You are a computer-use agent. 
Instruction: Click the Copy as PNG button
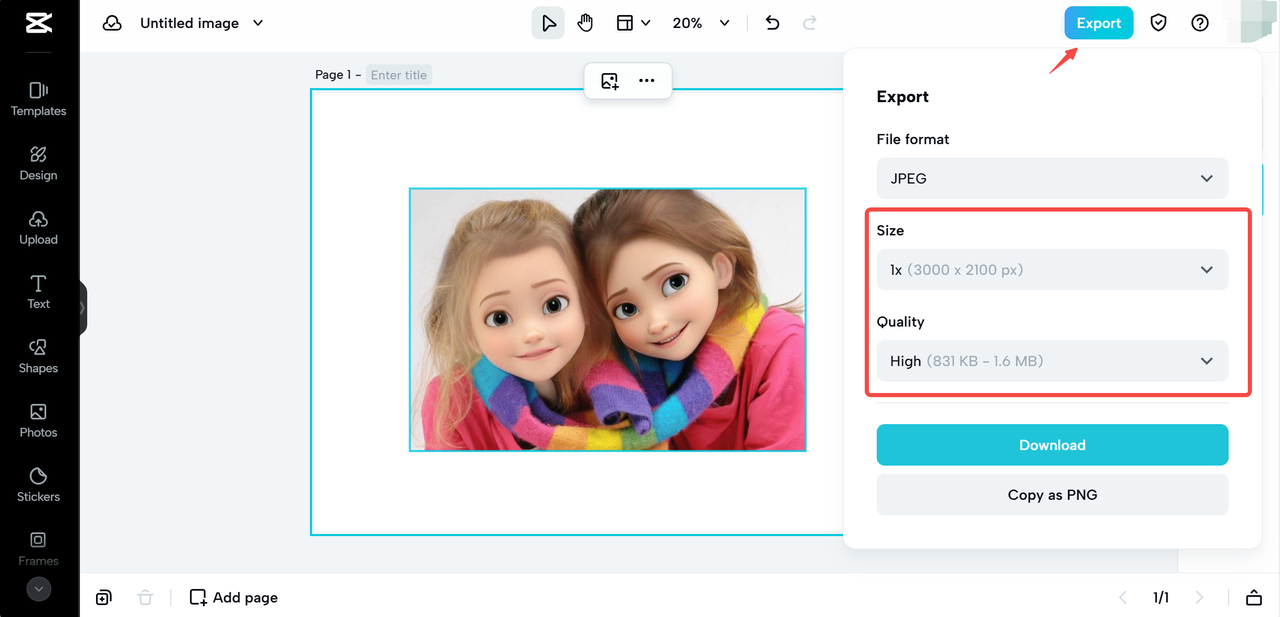click(1052, 495)
